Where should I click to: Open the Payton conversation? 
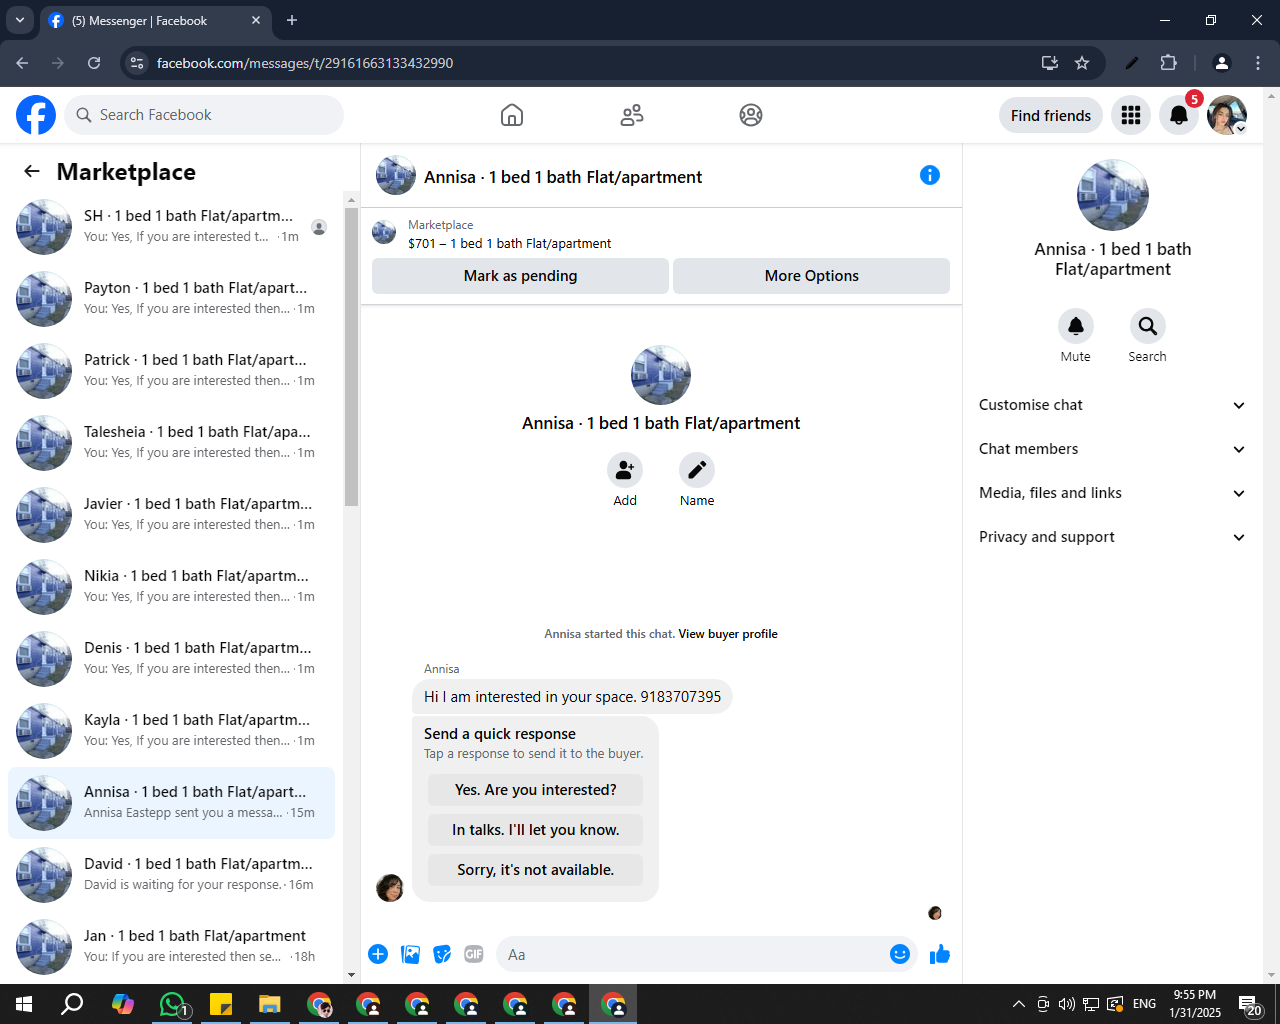171,298
